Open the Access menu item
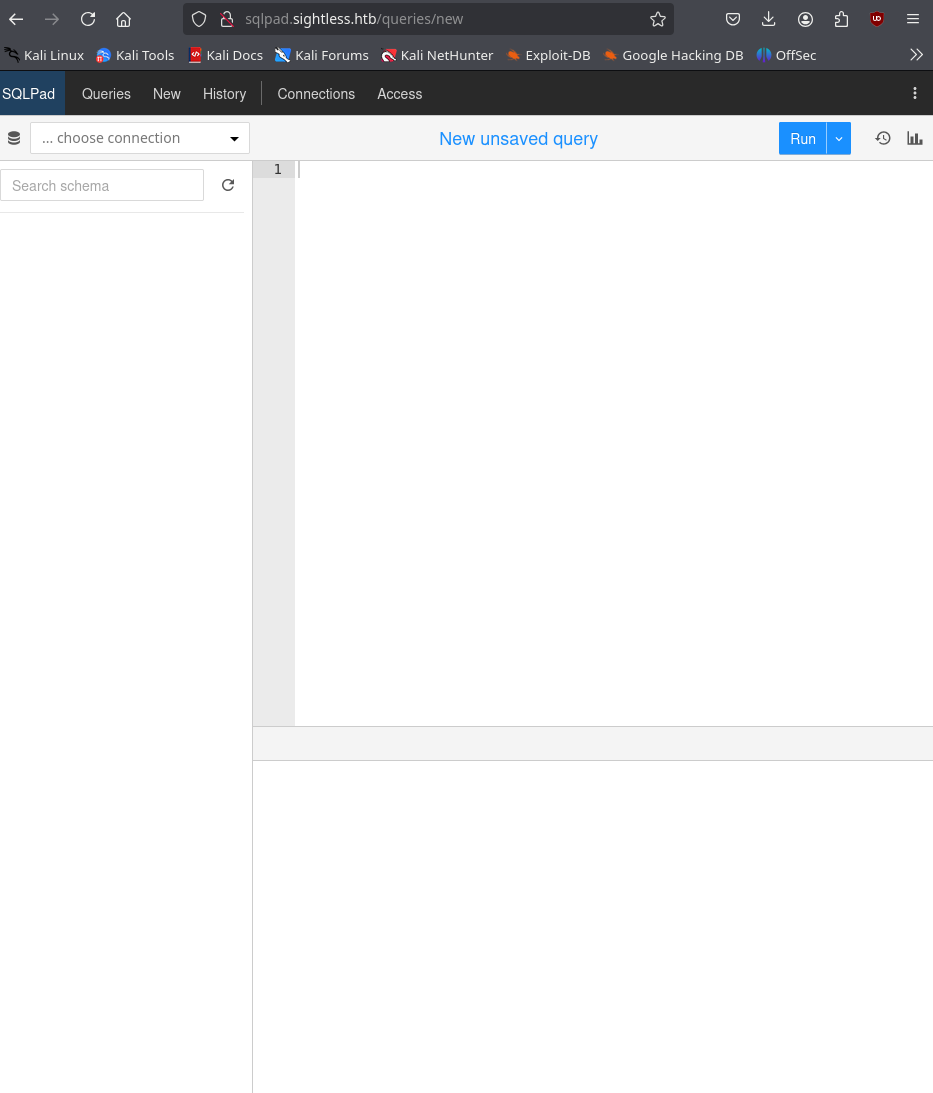933x1093 pixels. [x=400, y=93]
